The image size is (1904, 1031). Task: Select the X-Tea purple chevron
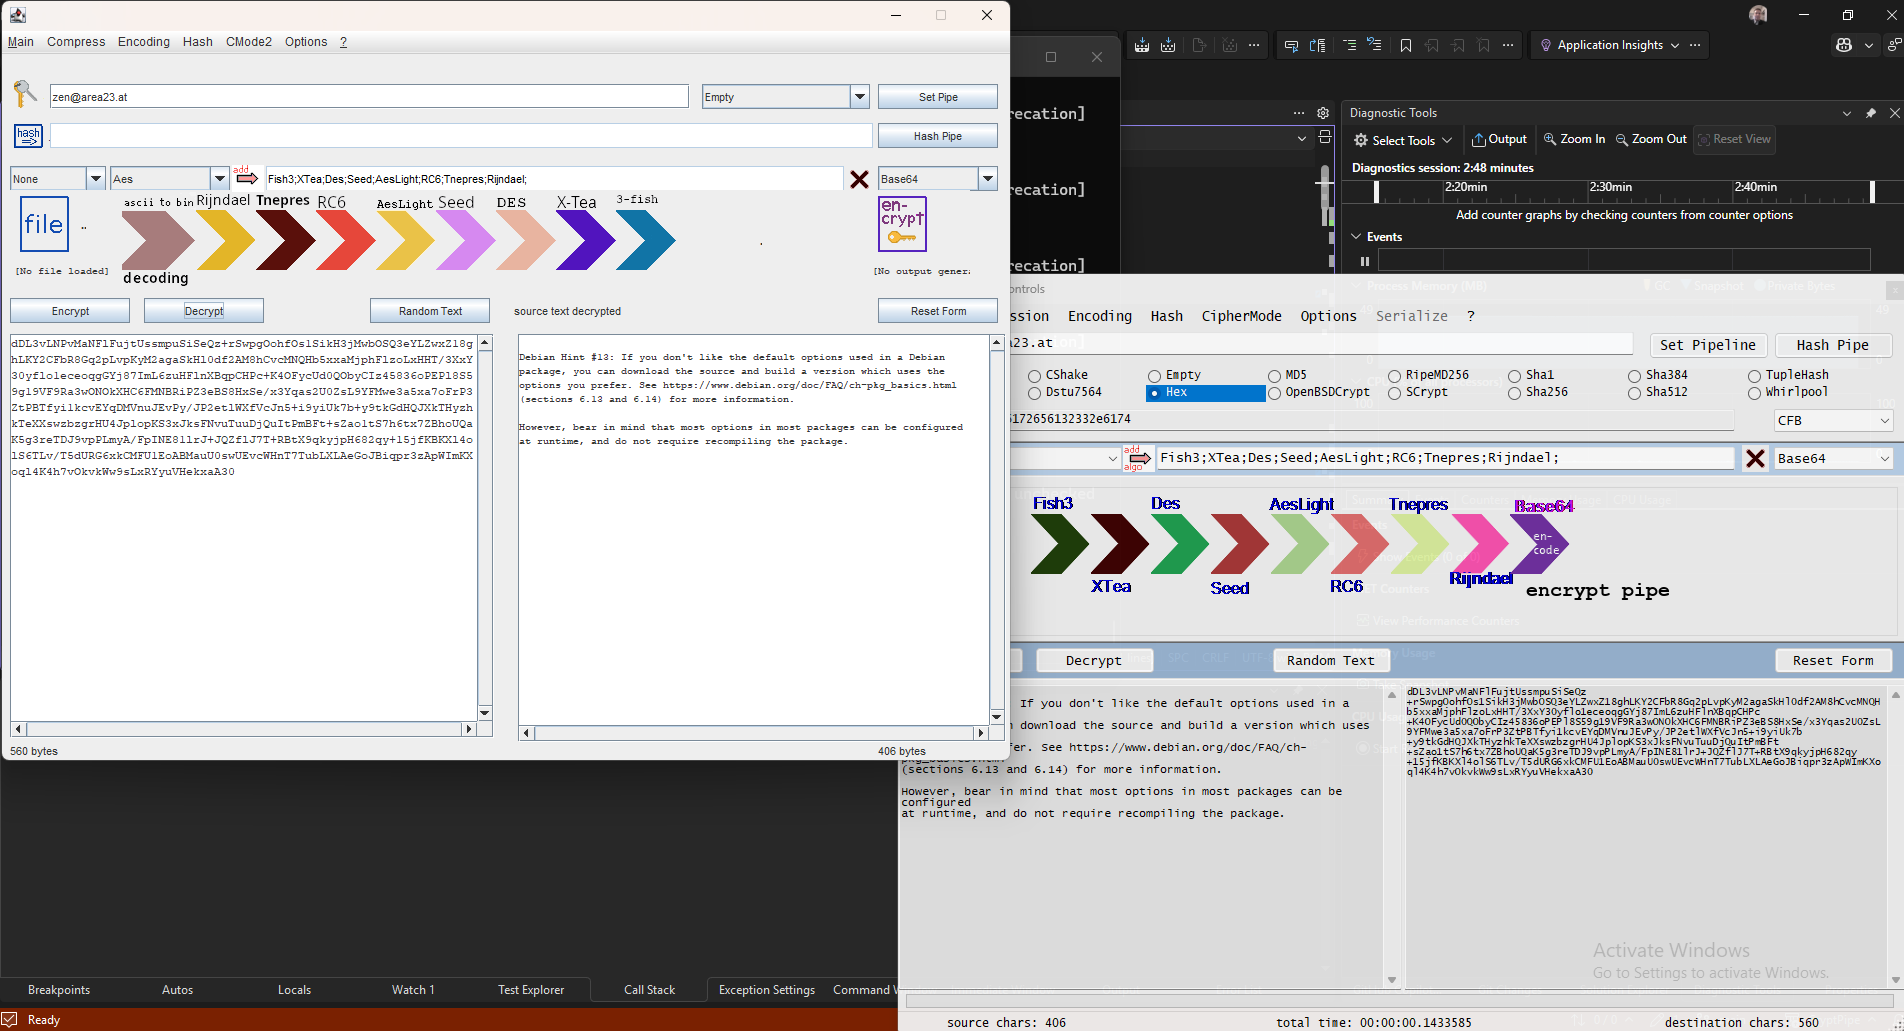tap(585, 240)
